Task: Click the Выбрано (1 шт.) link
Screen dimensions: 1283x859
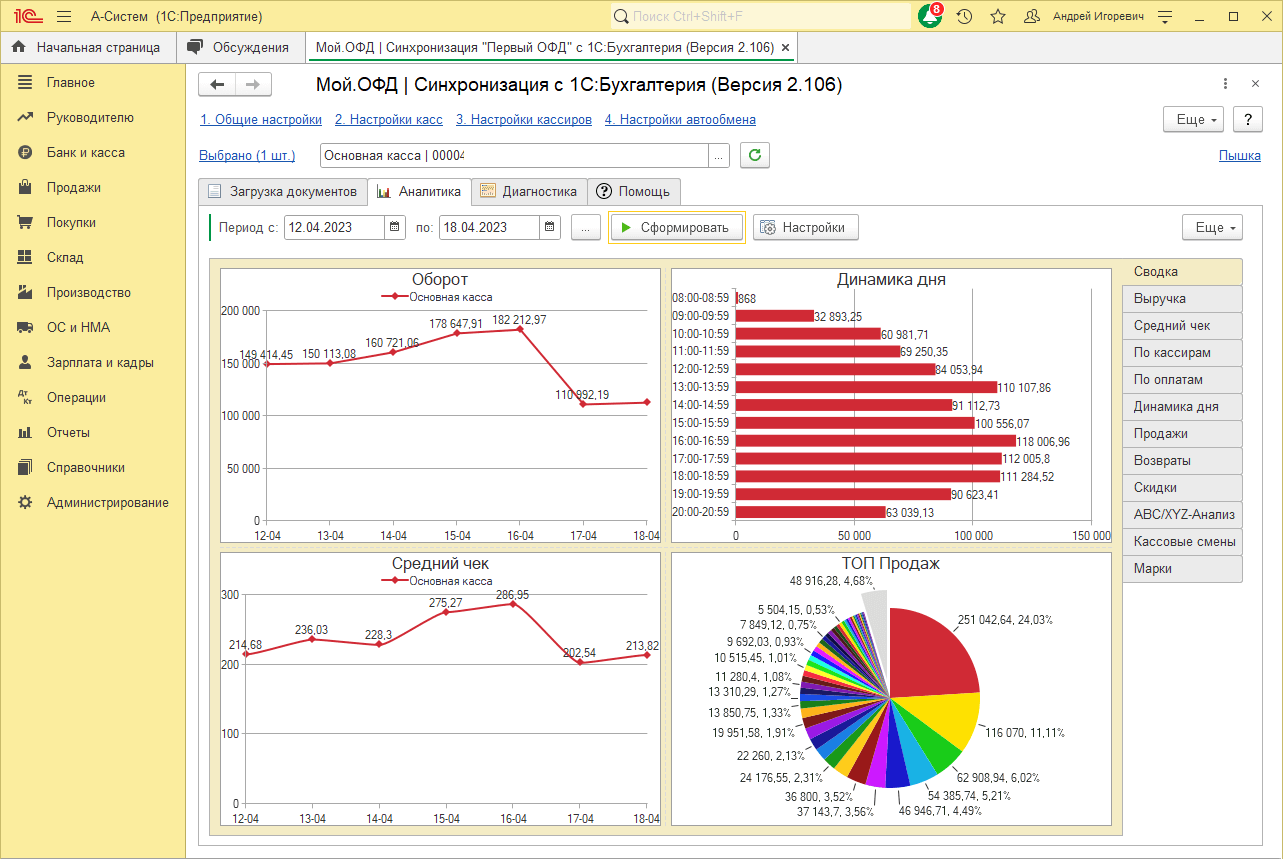Action: [248, 155]
